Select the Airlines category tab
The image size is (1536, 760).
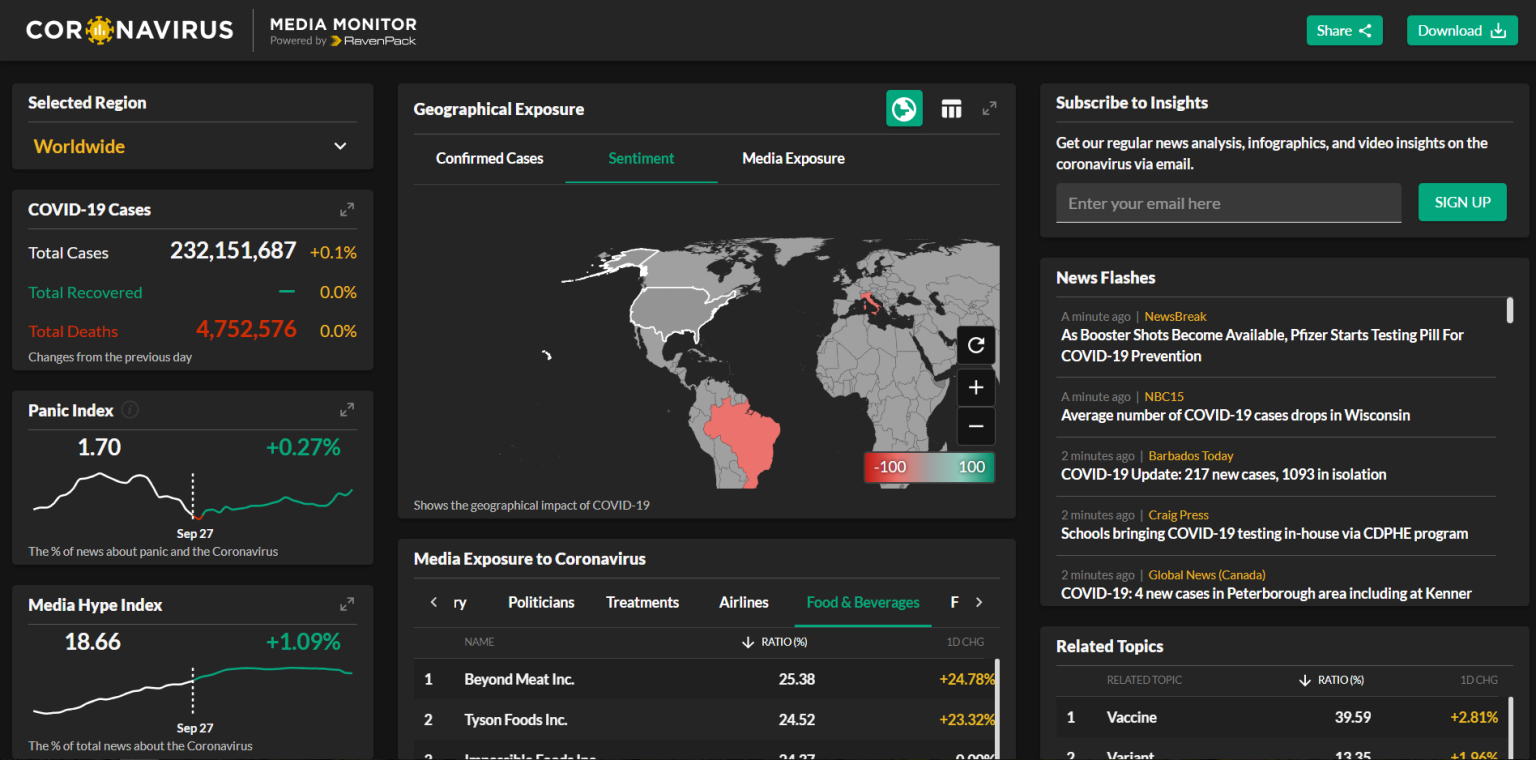pos(743,602)
